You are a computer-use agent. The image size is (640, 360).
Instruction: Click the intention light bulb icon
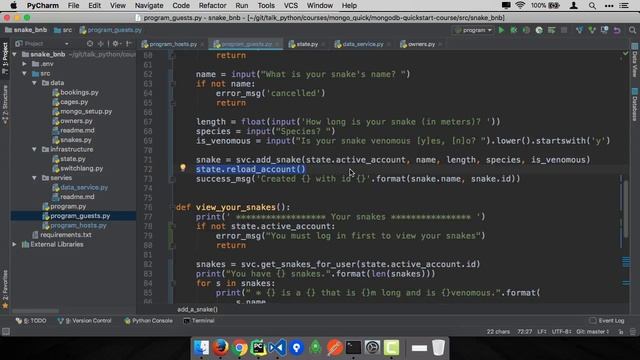coord(183,167)
